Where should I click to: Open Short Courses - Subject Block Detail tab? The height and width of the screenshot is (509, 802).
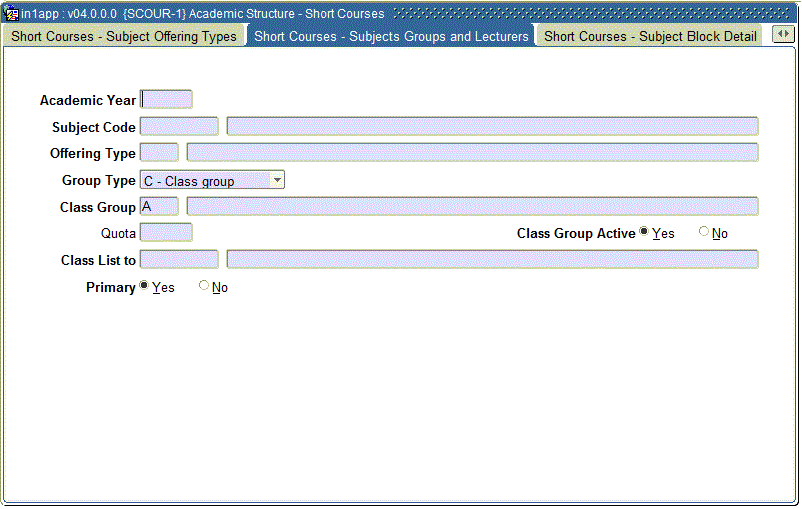coord(650,36)
